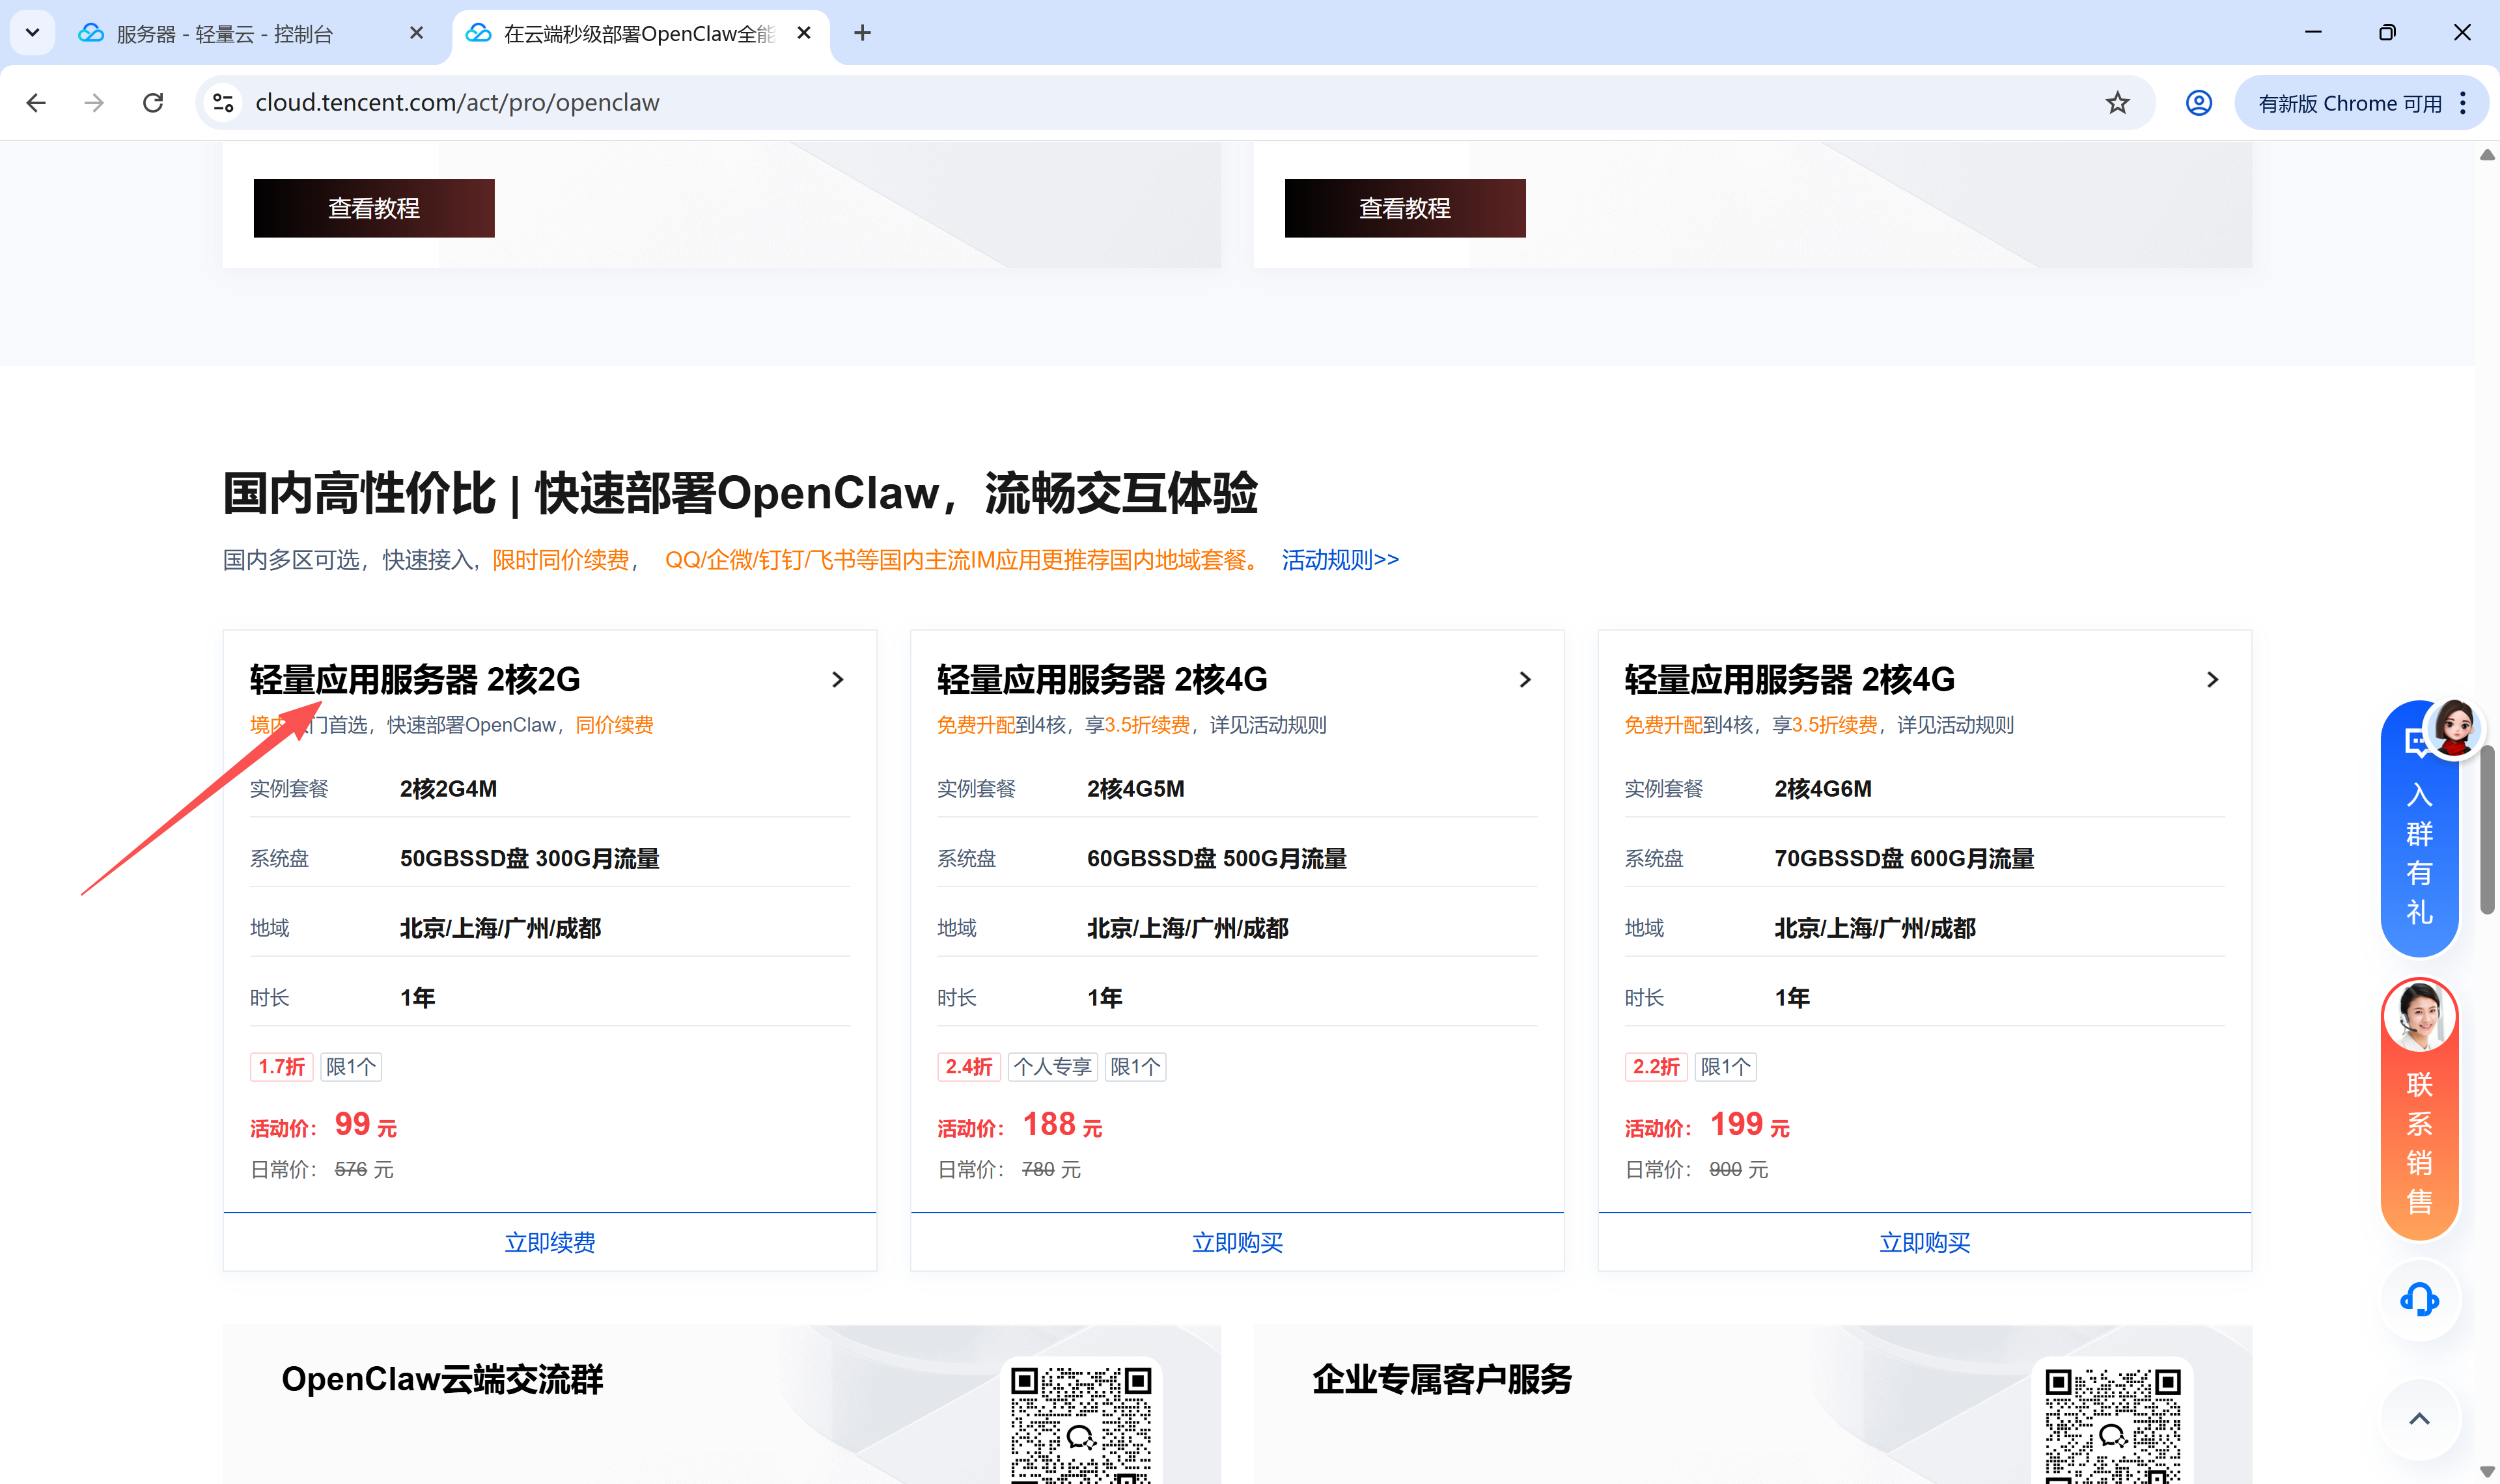Image resolution: width=2500 pixels, height=1484 pixels.
Task: Click the 2.2折 discount tag
Action: pos(1656,1067)
